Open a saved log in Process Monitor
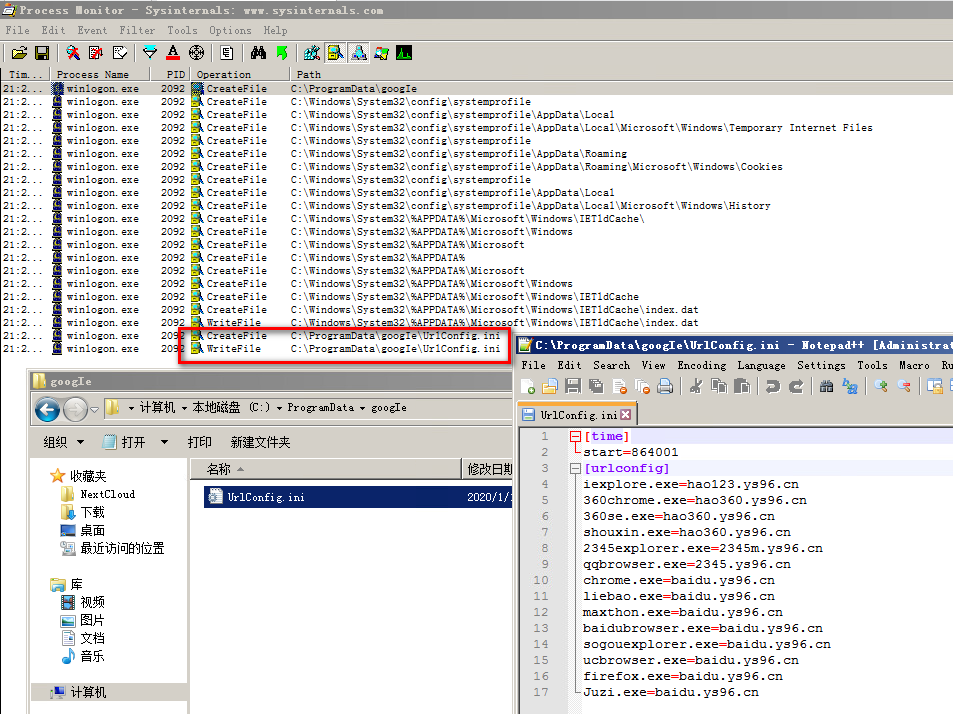The width and height of the screenshot is (953, 714). click(19, 53)
